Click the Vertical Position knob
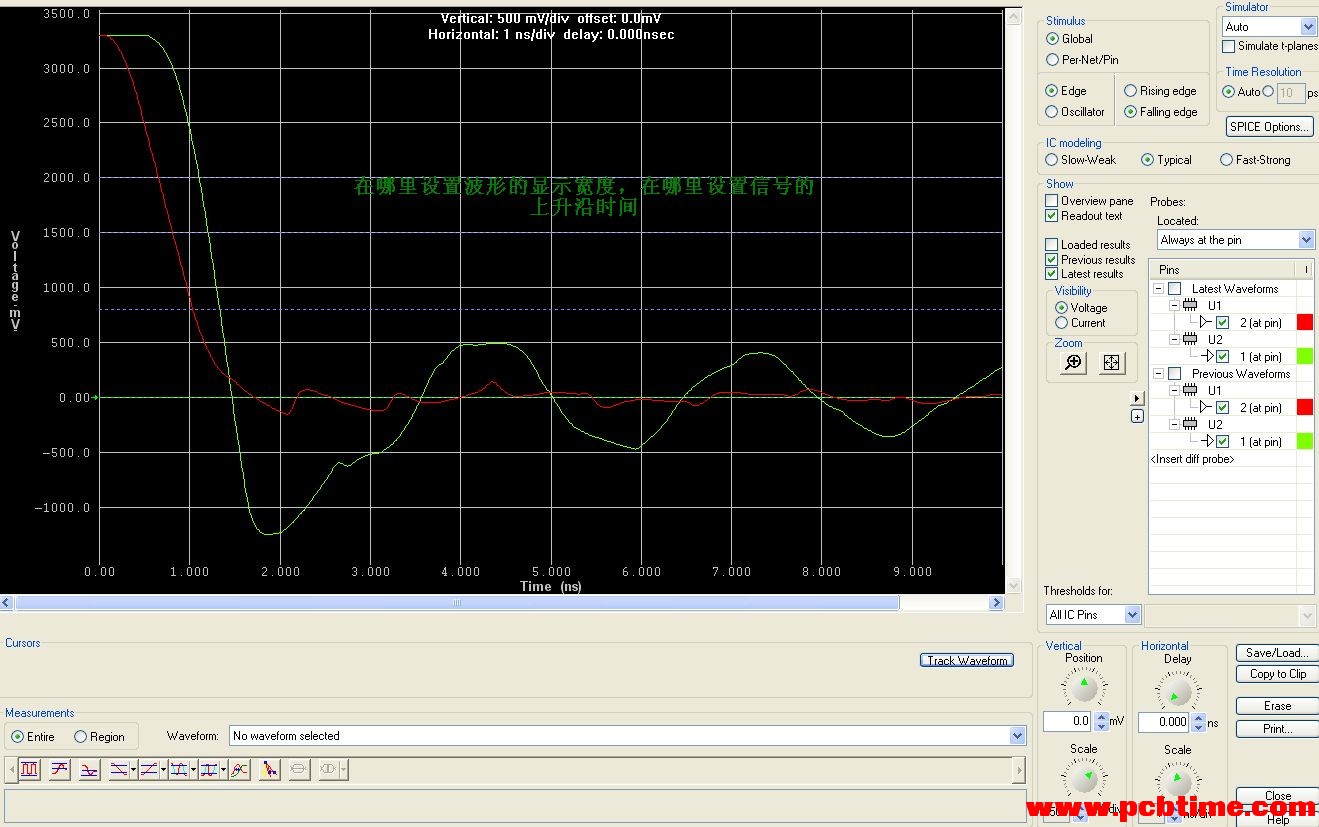 (x=1083, y=688)
